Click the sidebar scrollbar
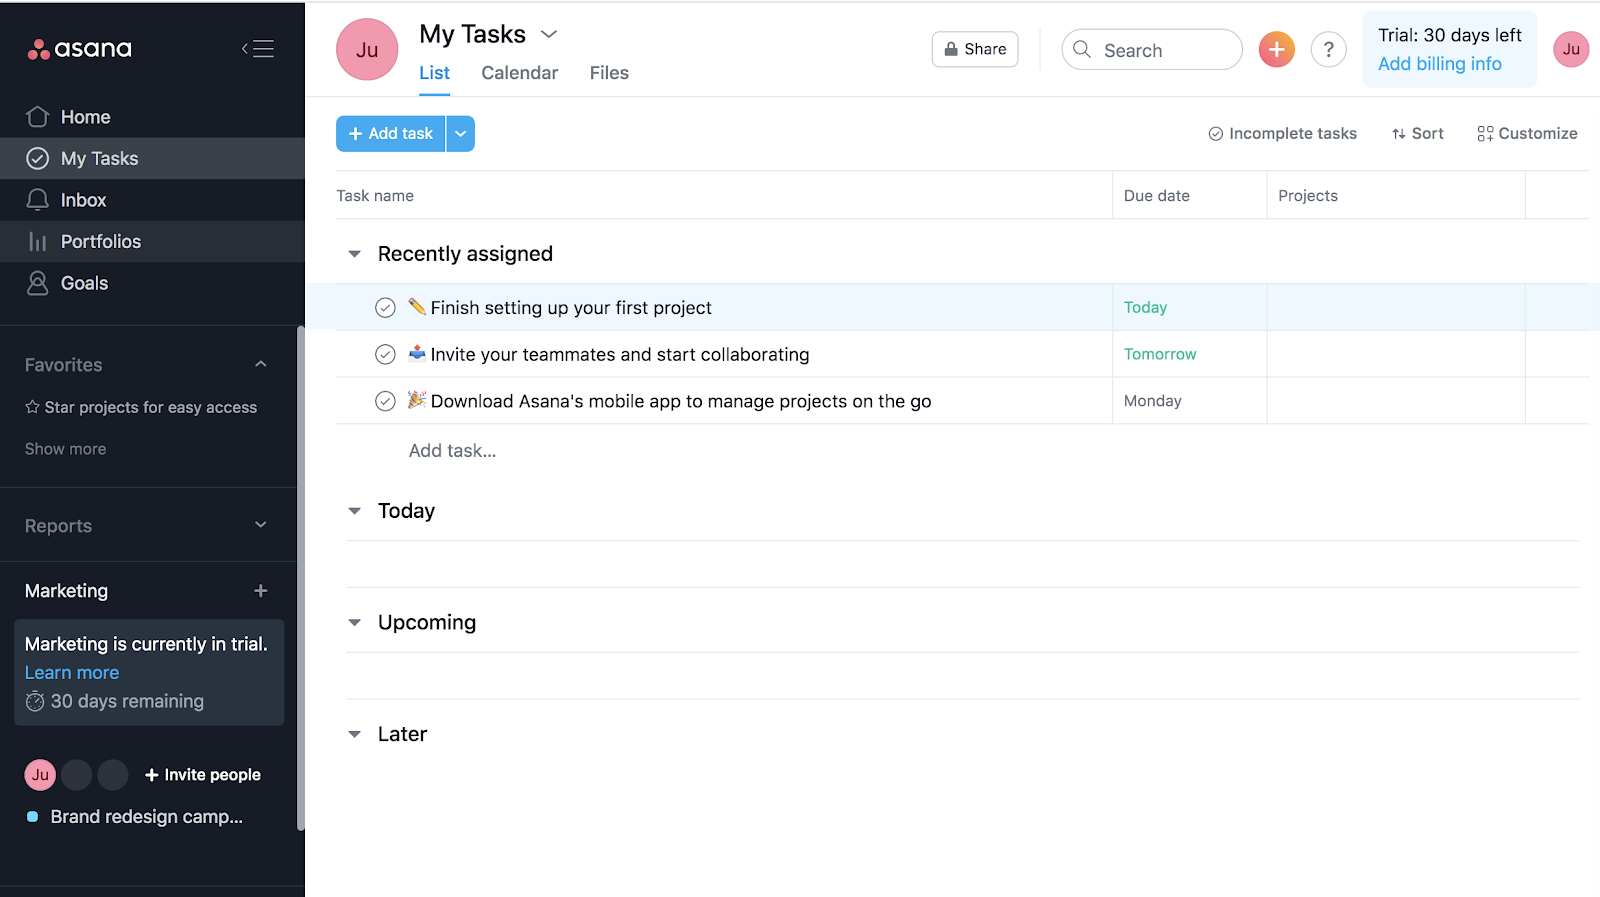The image size is (1600, 897). click(300, 578)
